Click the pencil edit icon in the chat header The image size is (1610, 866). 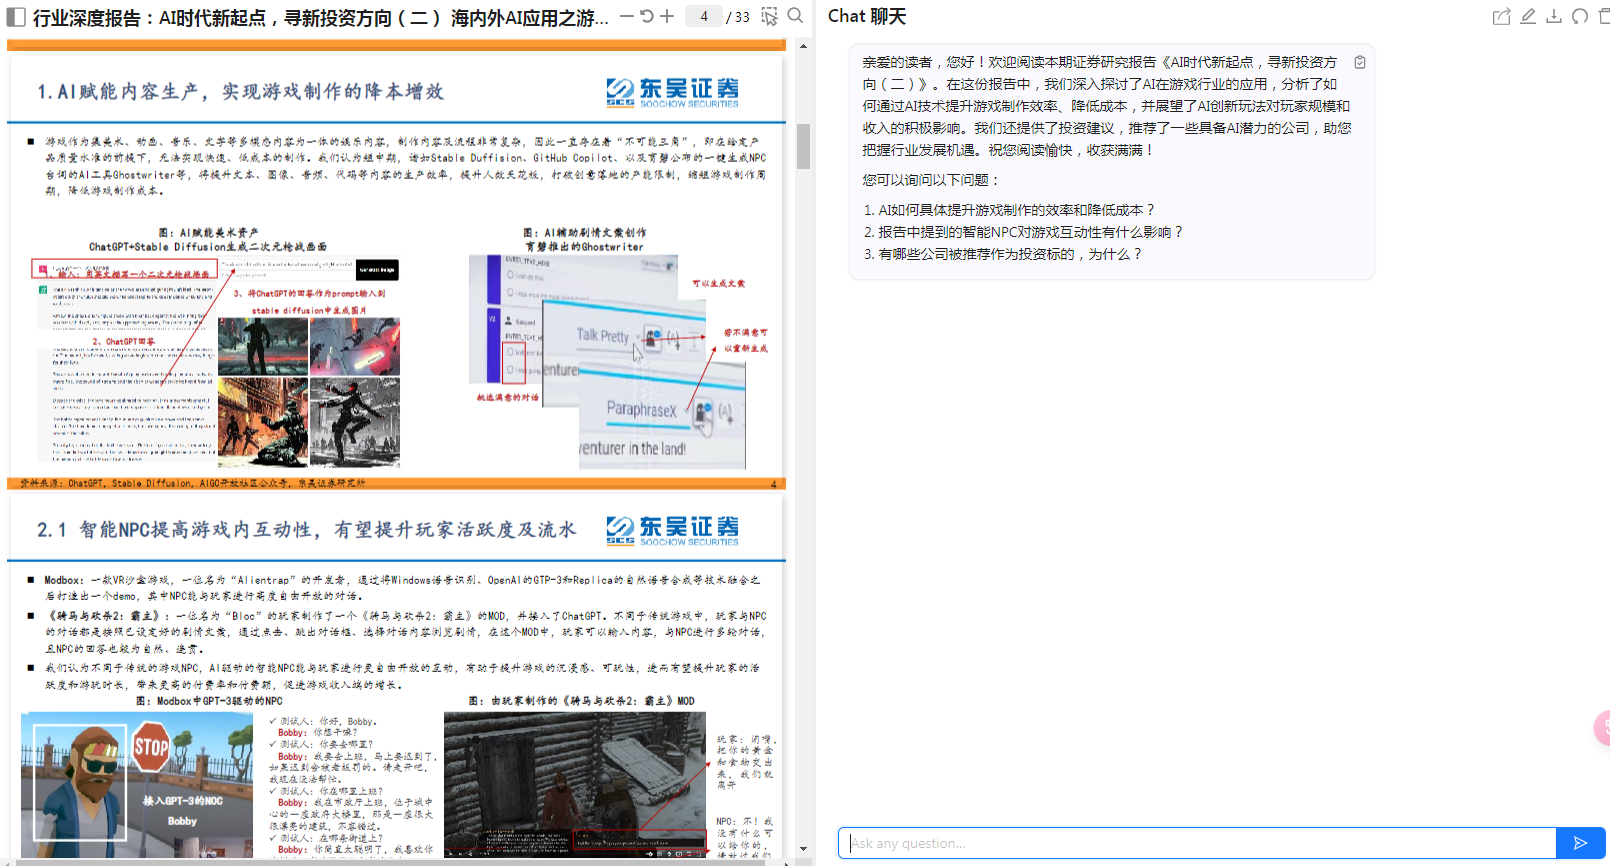point(1528,16)
